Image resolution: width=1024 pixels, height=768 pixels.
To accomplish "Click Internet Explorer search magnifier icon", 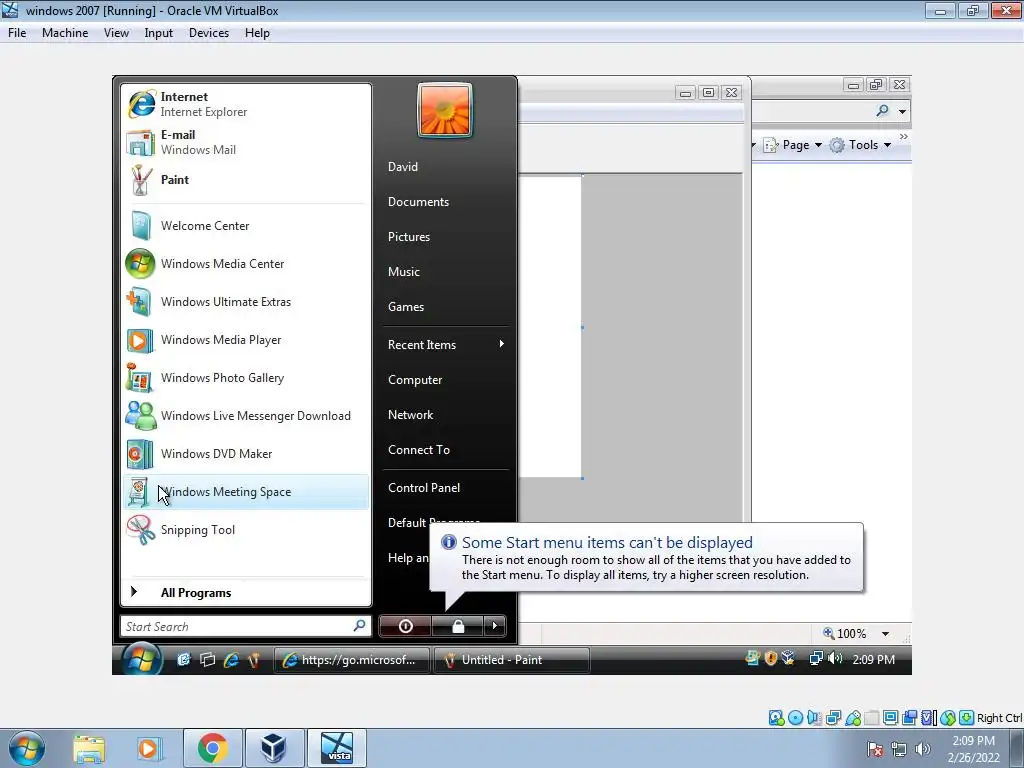I will (882, 110).
